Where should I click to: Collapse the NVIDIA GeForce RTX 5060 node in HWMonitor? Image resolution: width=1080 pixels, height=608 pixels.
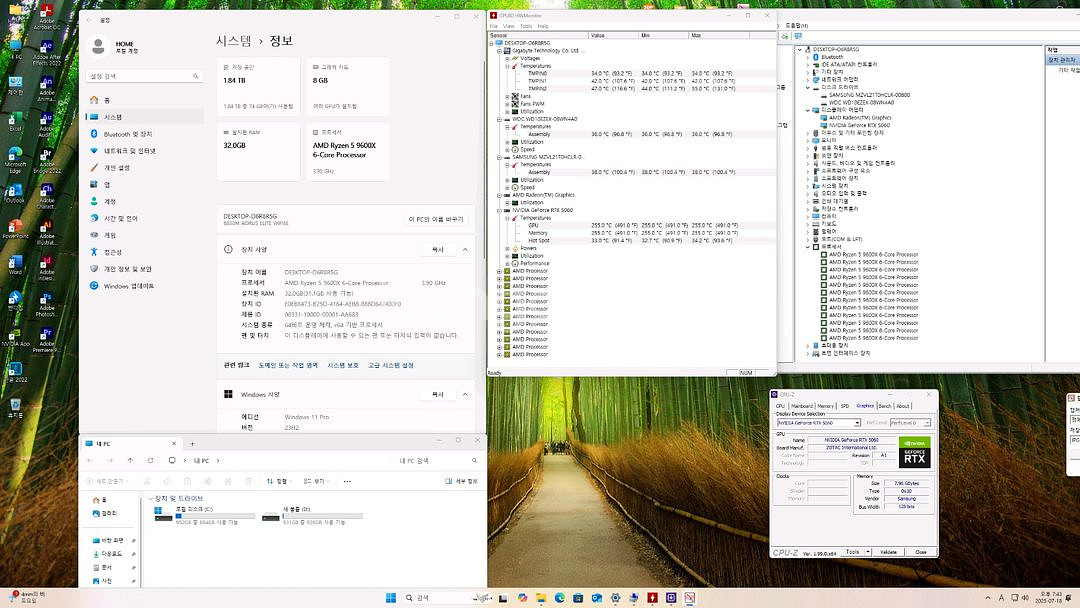point(499,211)
